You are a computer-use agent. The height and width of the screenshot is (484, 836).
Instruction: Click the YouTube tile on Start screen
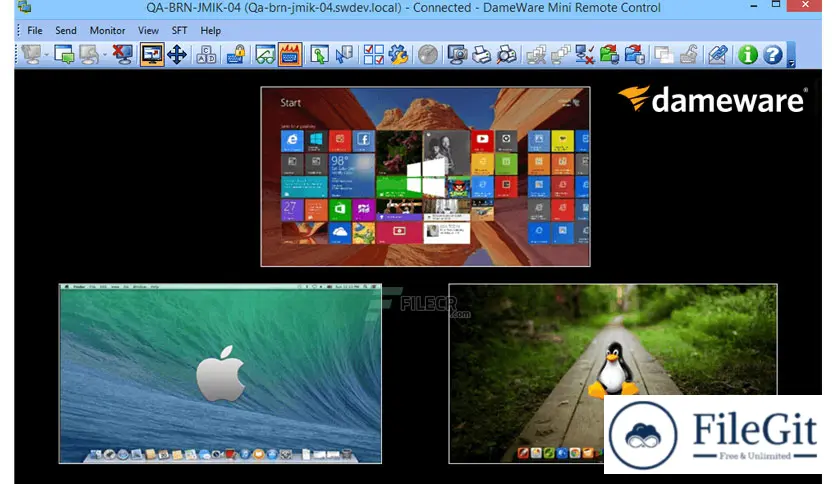[x=482, y=141]
